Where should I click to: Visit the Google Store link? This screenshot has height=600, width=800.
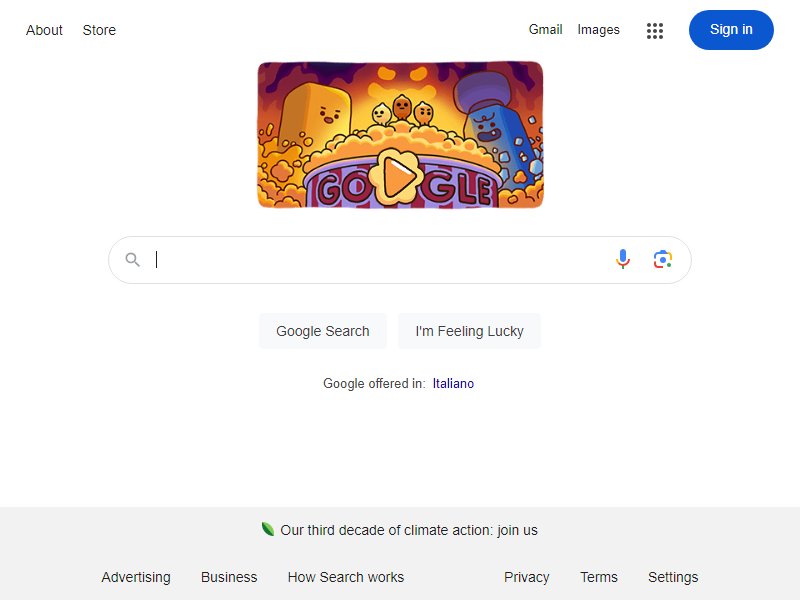[99, 30]
